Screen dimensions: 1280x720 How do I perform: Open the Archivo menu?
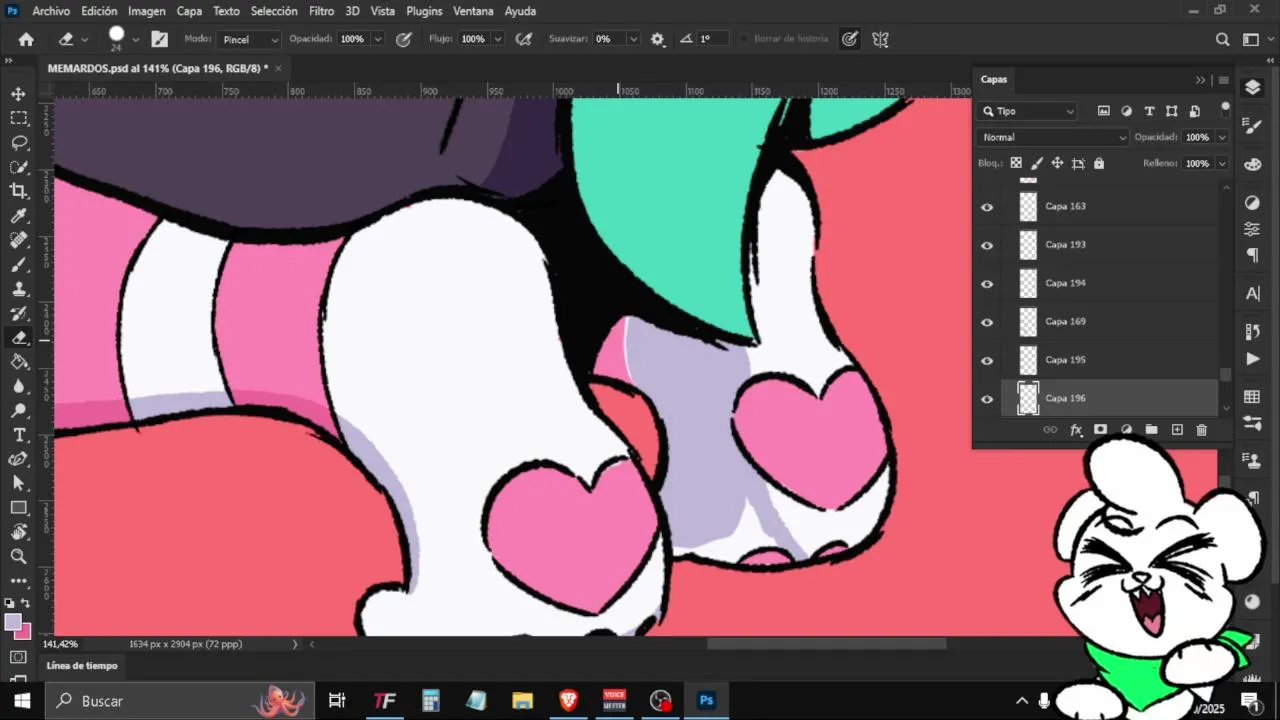coord(51,11)
